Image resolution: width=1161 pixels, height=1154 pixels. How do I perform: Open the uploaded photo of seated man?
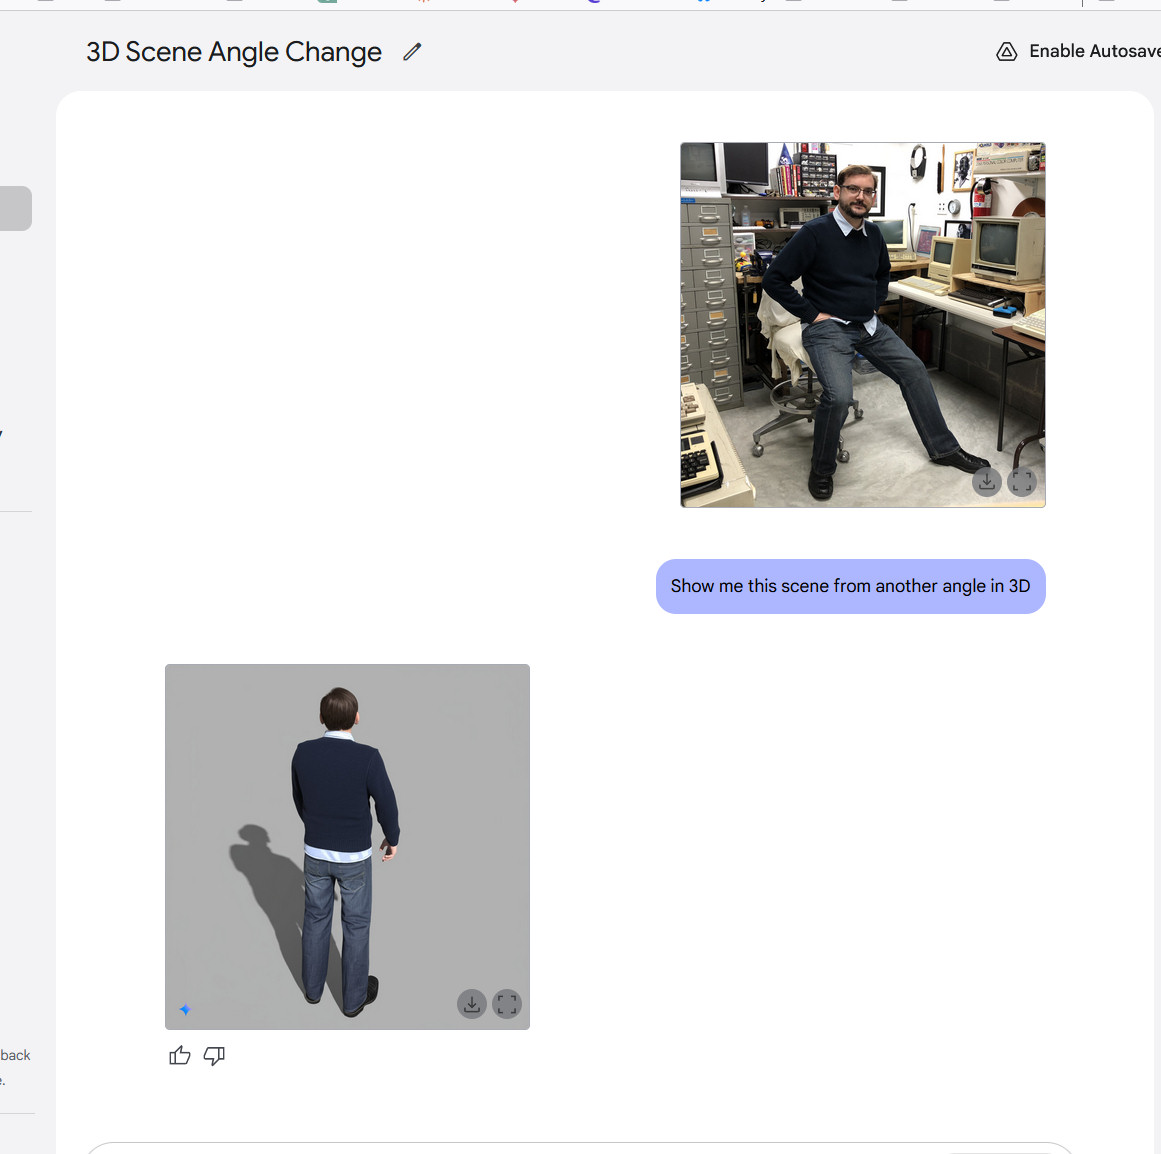862,324
